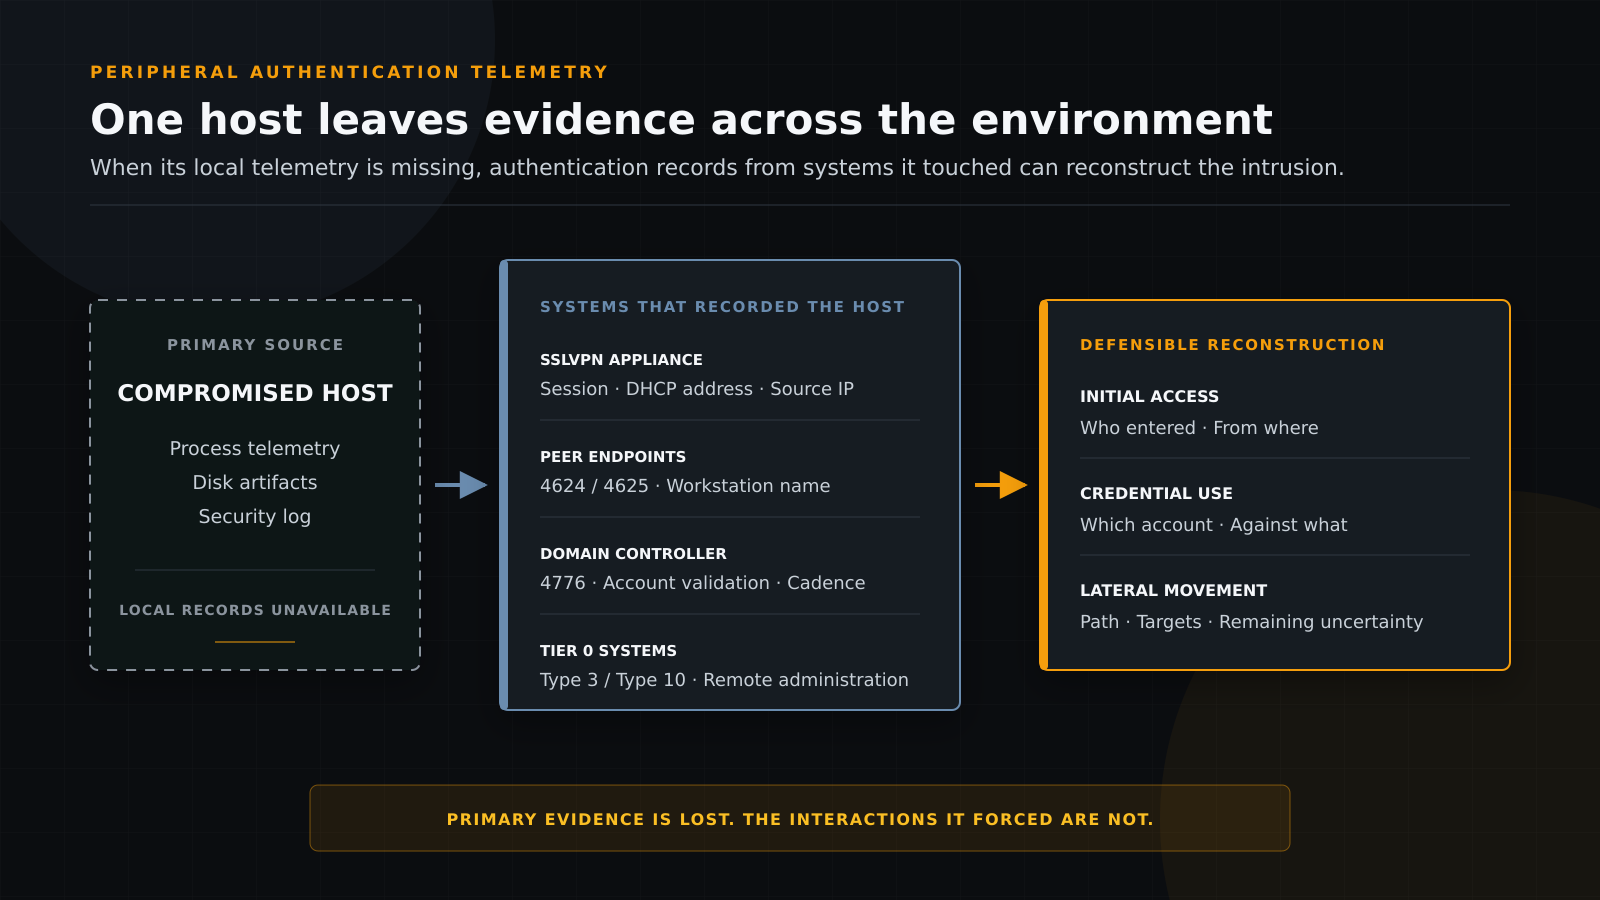The image size is (1600, 900).
Task: Click 'Who entered · From where' line
Action: tap(1199, 428)
